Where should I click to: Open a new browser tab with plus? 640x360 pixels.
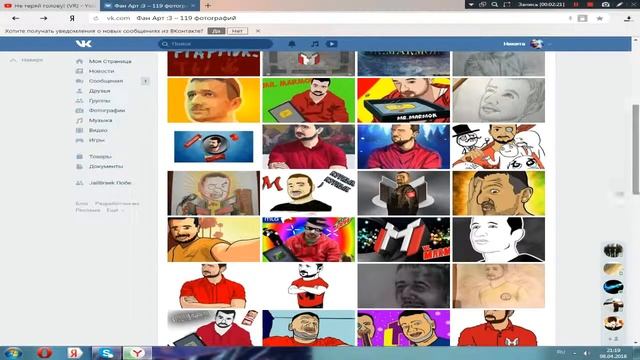(208, 6)
